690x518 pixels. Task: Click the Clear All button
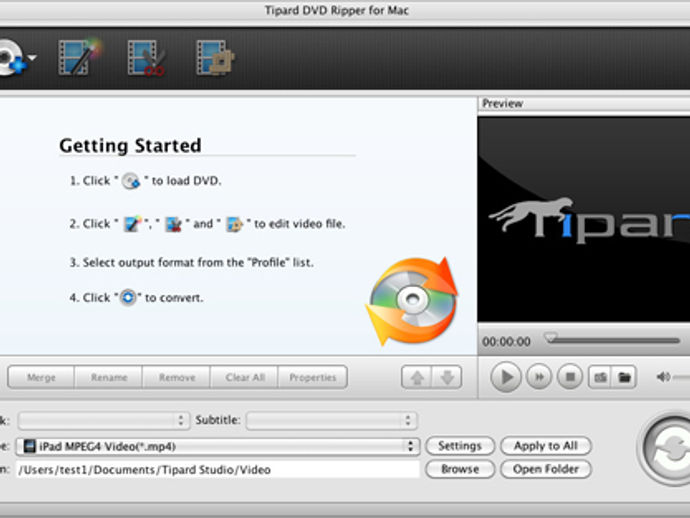[245, 377]
